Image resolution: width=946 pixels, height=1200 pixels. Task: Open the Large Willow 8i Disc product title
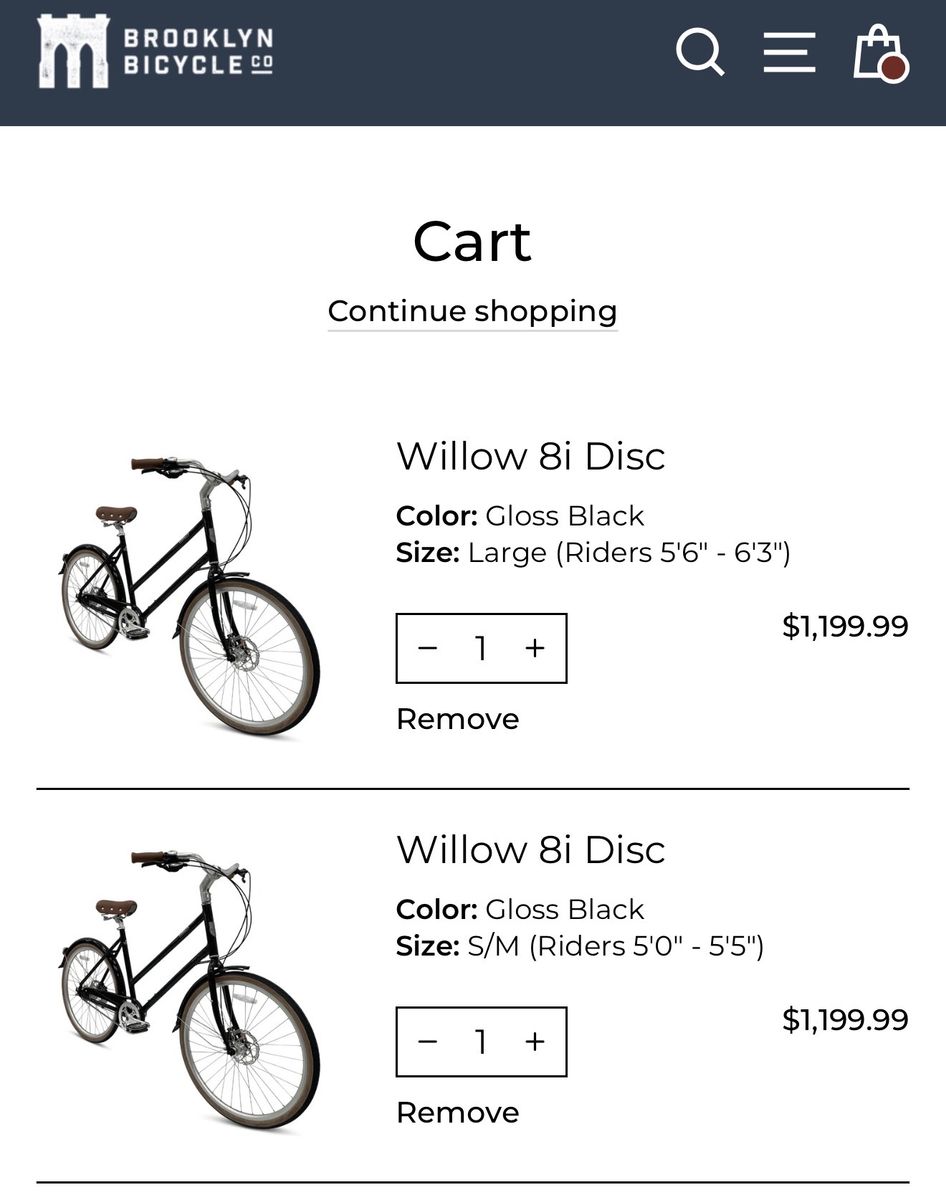(531, 457)
